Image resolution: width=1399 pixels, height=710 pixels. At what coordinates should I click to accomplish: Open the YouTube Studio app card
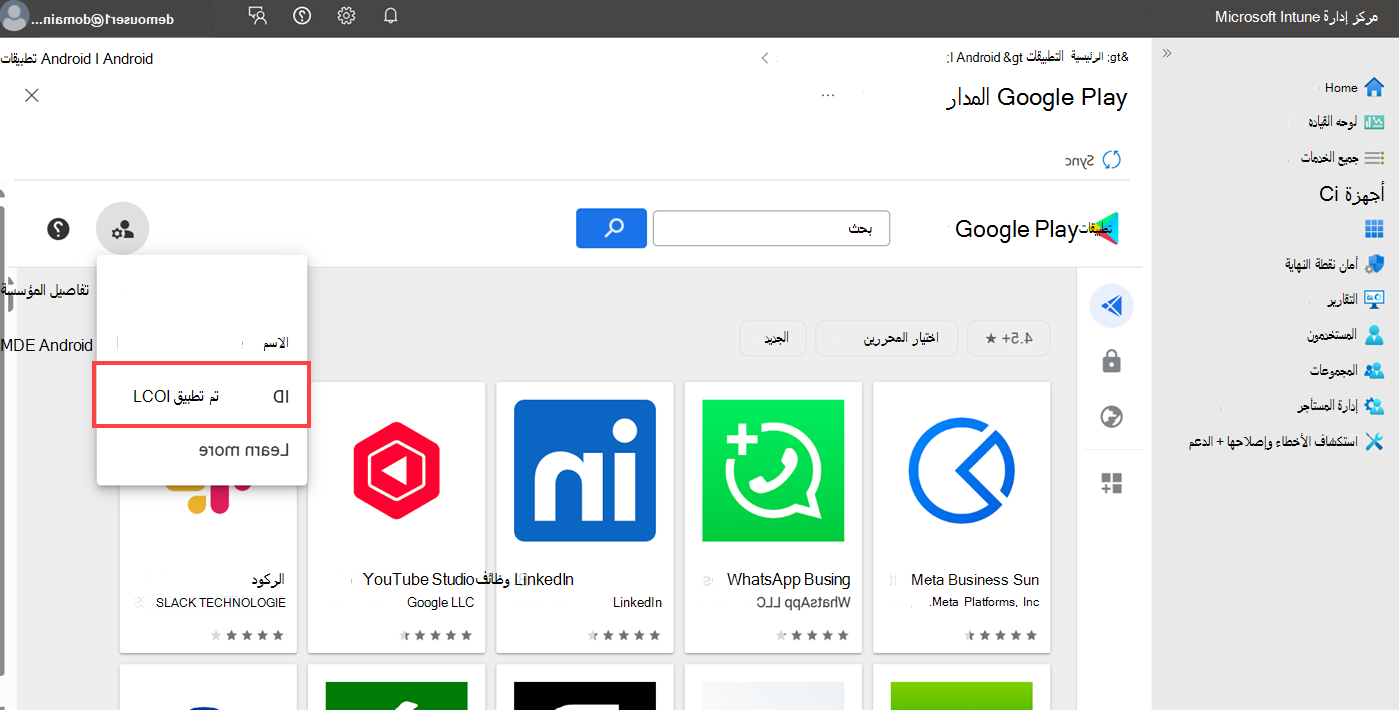tap(397, 516)
